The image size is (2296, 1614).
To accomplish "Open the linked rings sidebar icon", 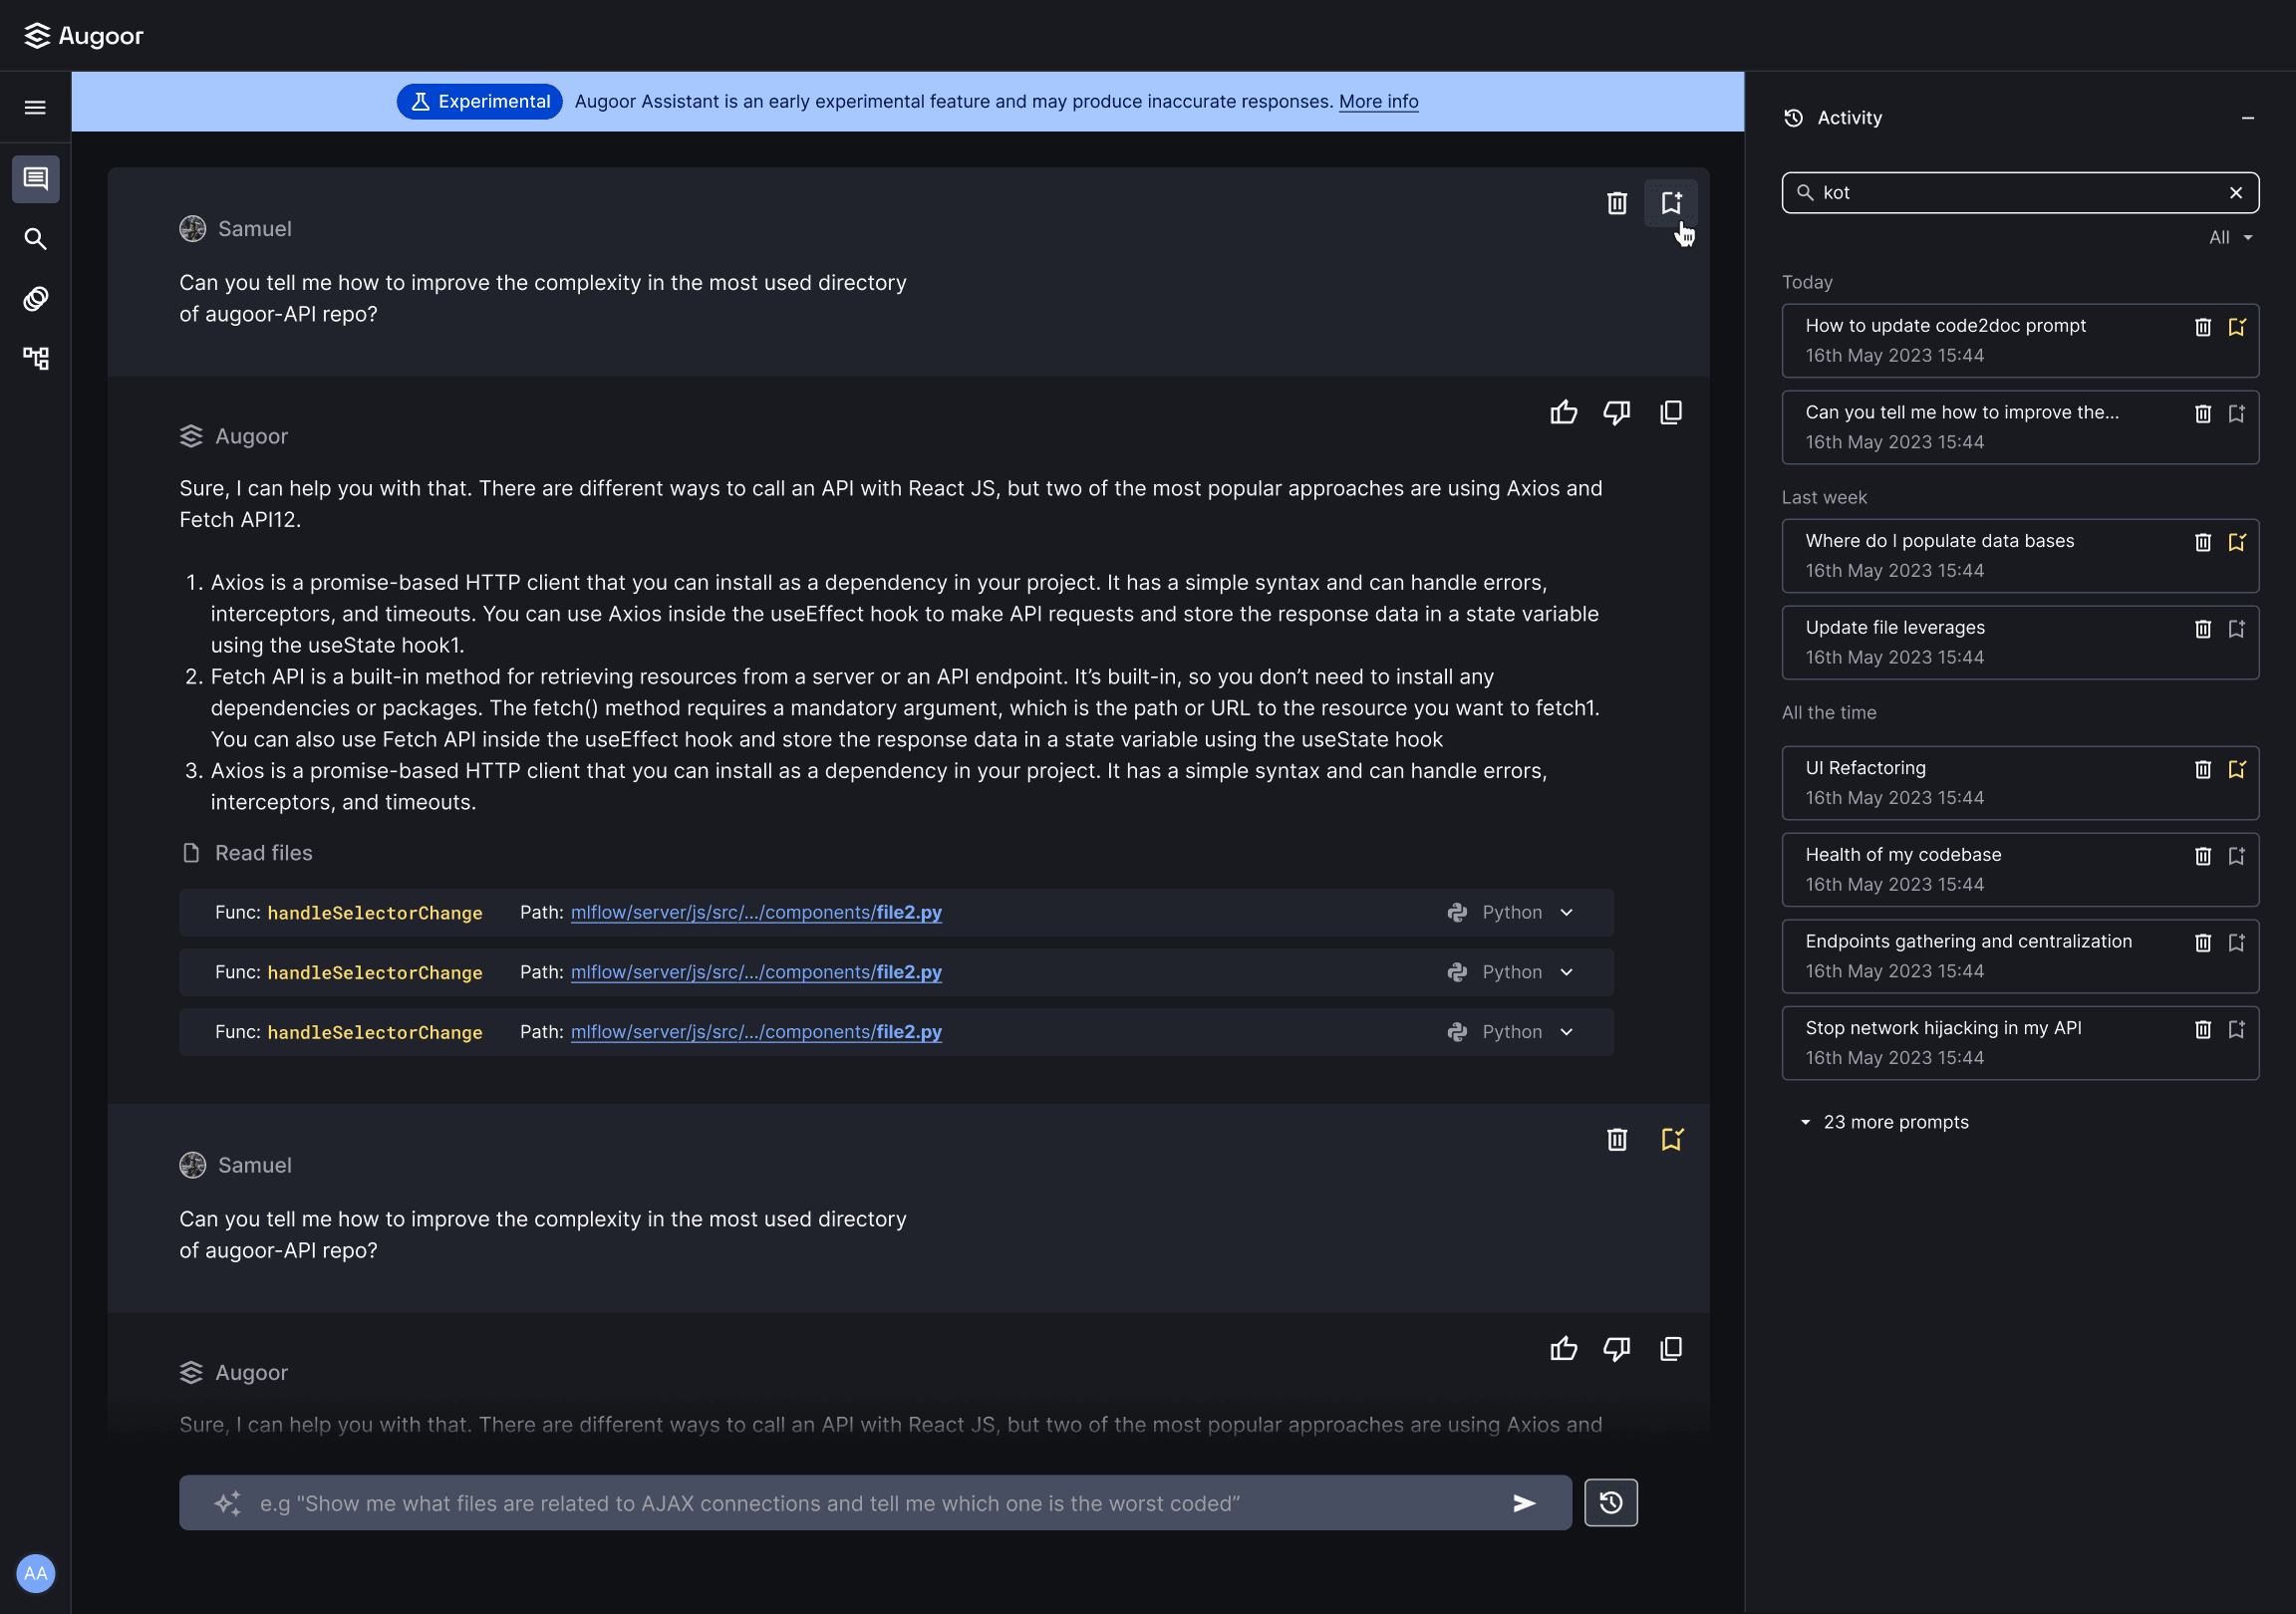I will [35, 298].
